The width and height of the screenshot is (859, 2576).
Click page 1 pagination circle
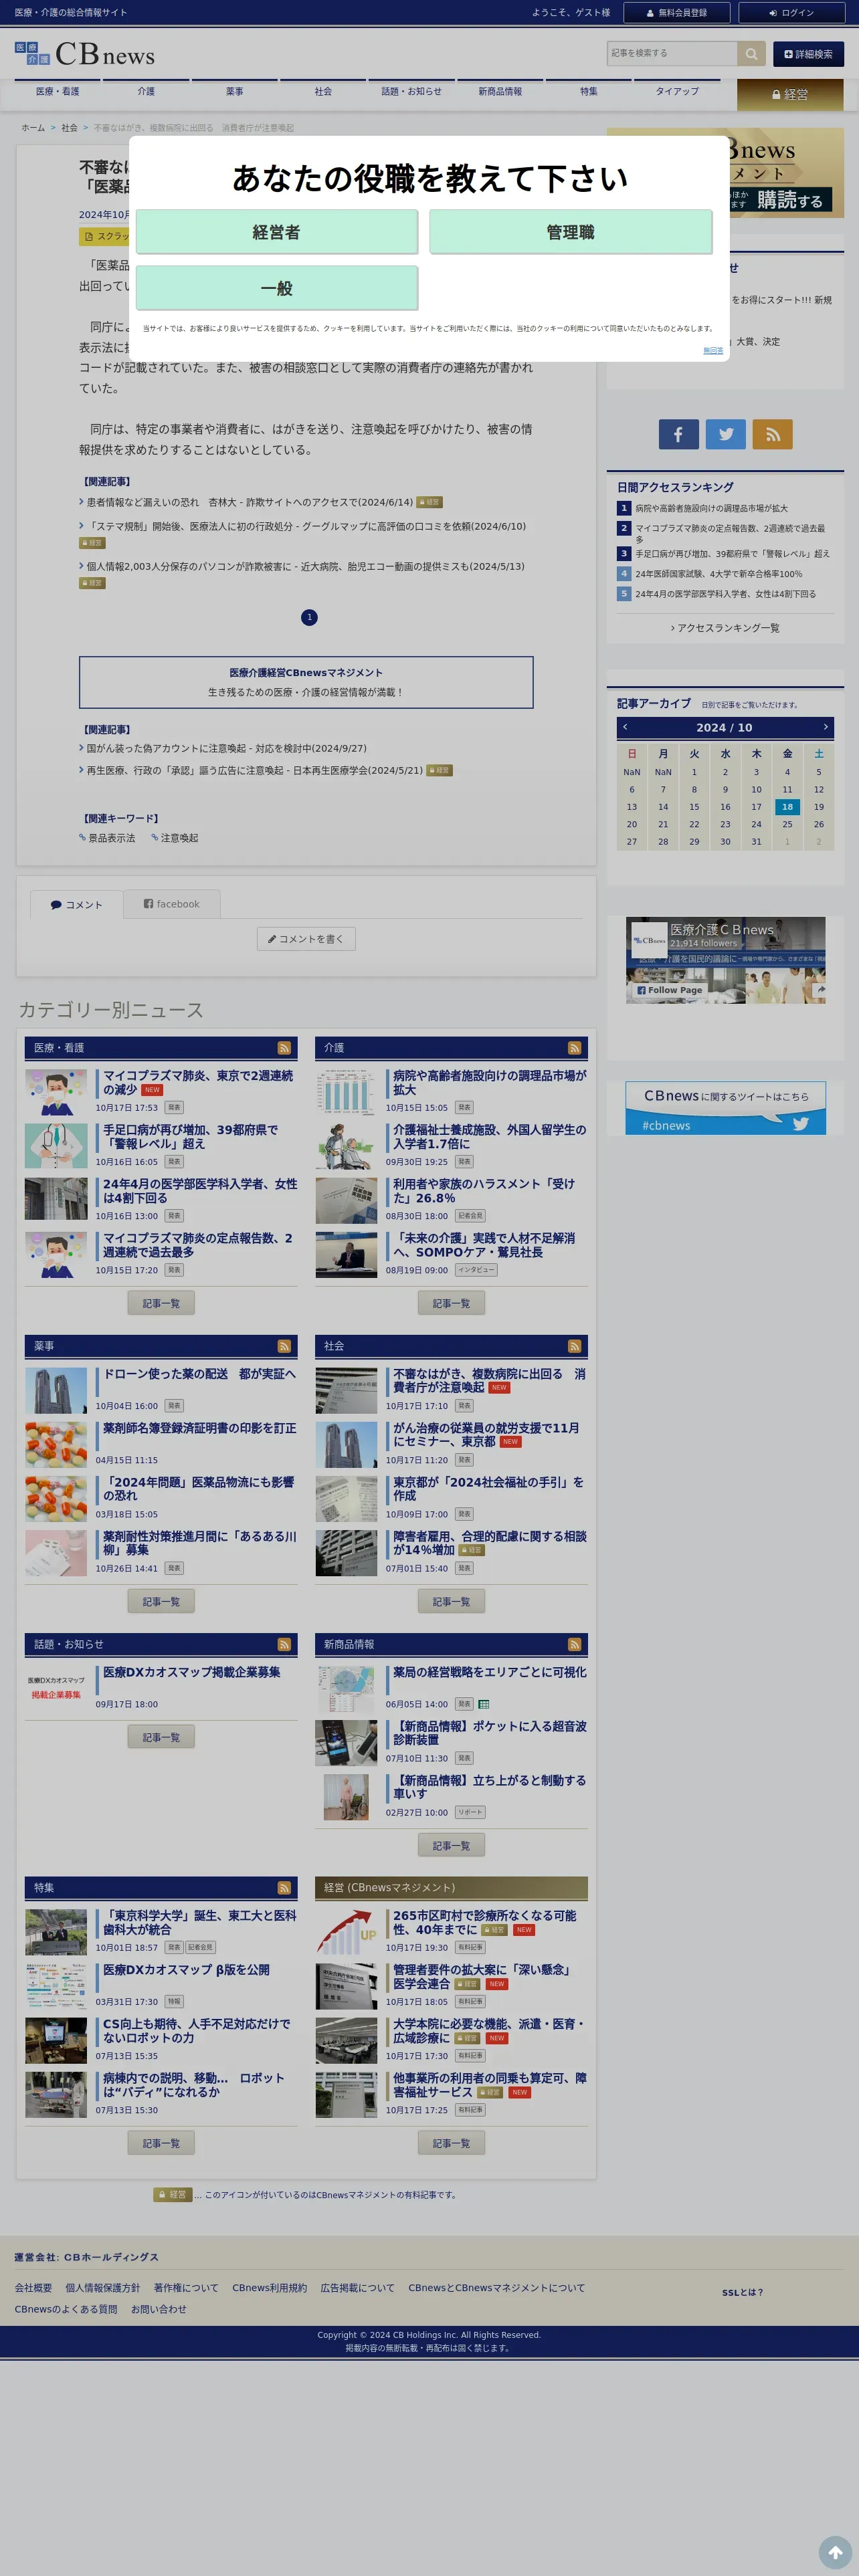309,617
